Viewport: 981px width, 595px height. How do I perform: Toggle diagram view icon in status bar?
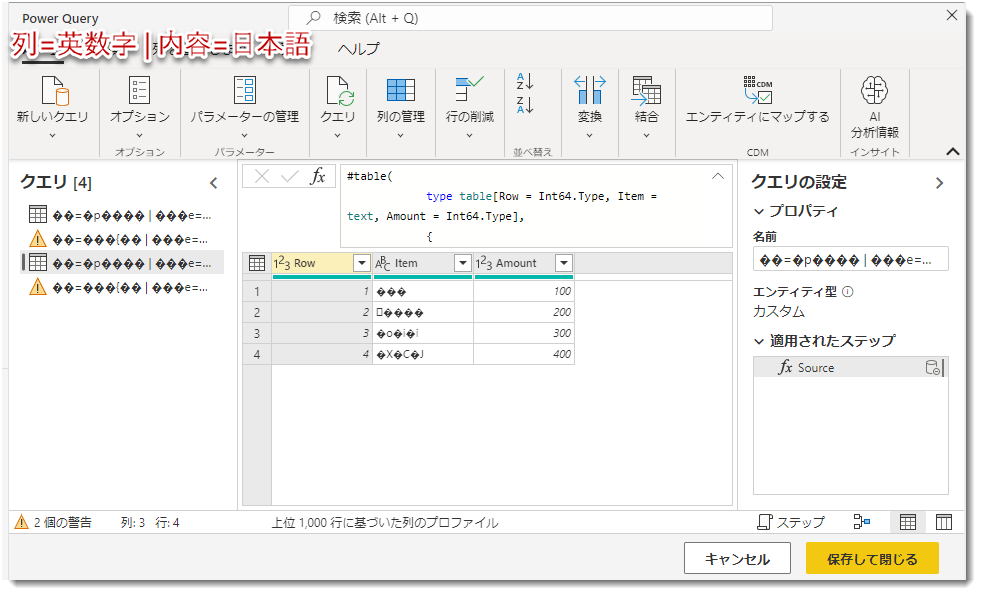click(862, 522)
